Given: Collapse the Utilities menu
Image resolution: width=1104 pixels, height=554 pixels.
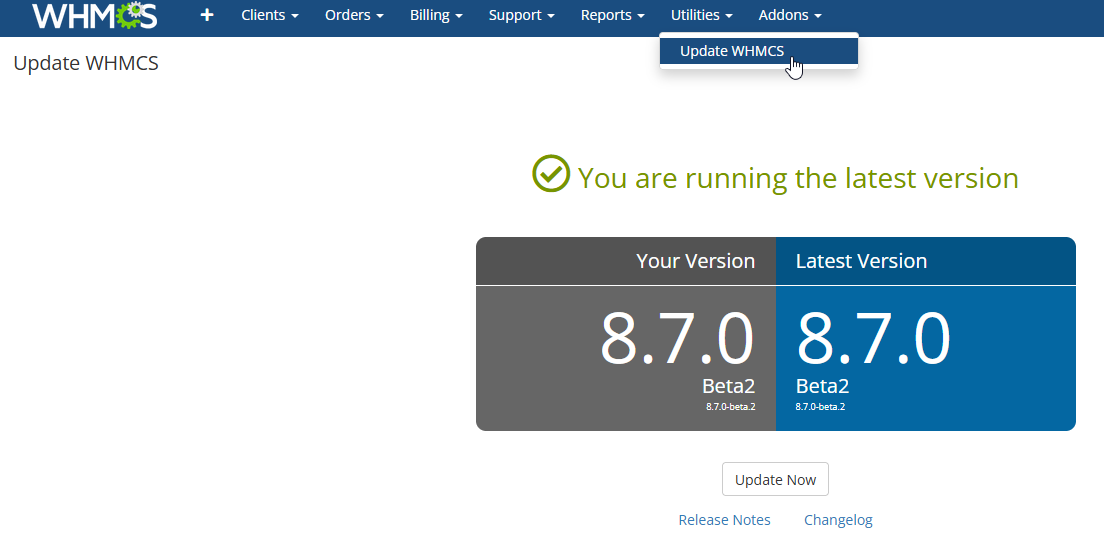Looking at the screenshot, I should [702, 15].
